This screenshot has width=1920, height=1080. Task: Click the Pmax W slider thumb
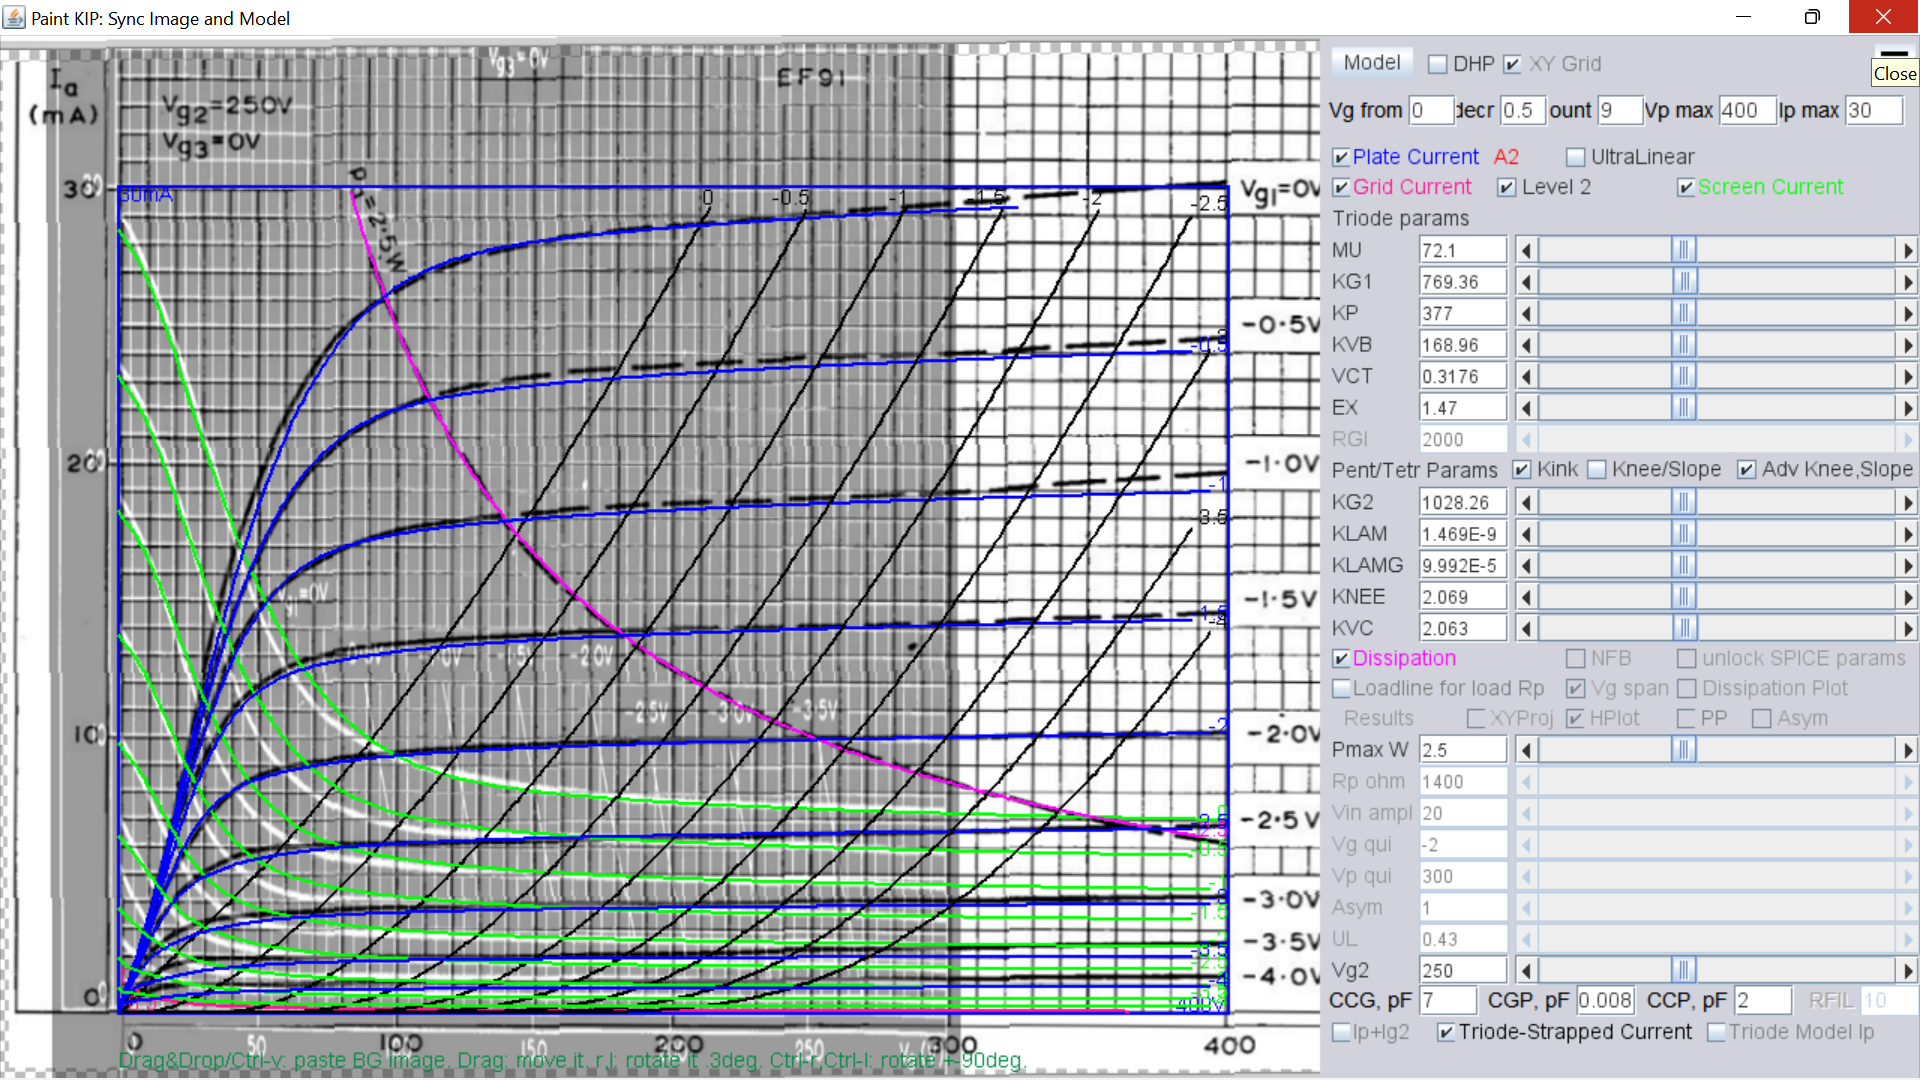point(1684,750)
